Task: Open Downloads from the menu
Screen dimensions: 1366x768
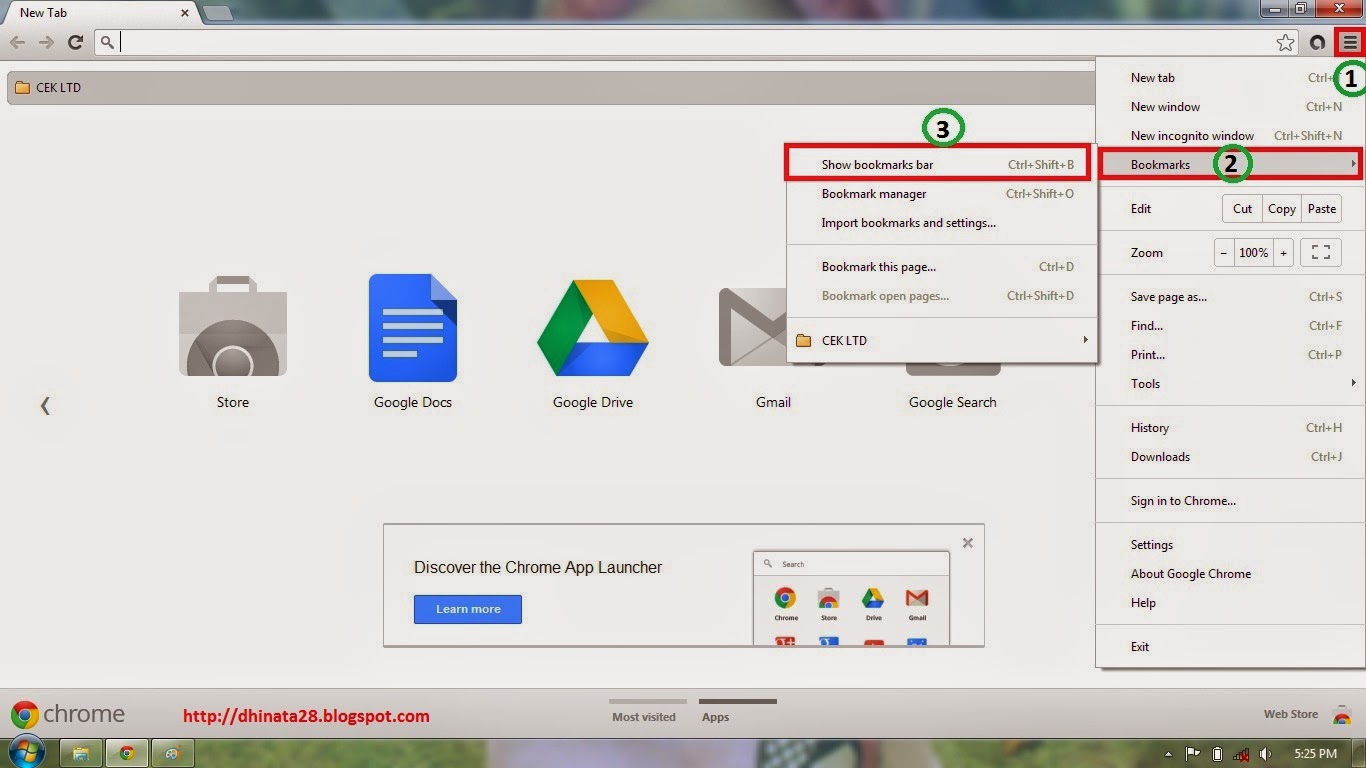Action: pyautogui.click(x=1231, y=456)
